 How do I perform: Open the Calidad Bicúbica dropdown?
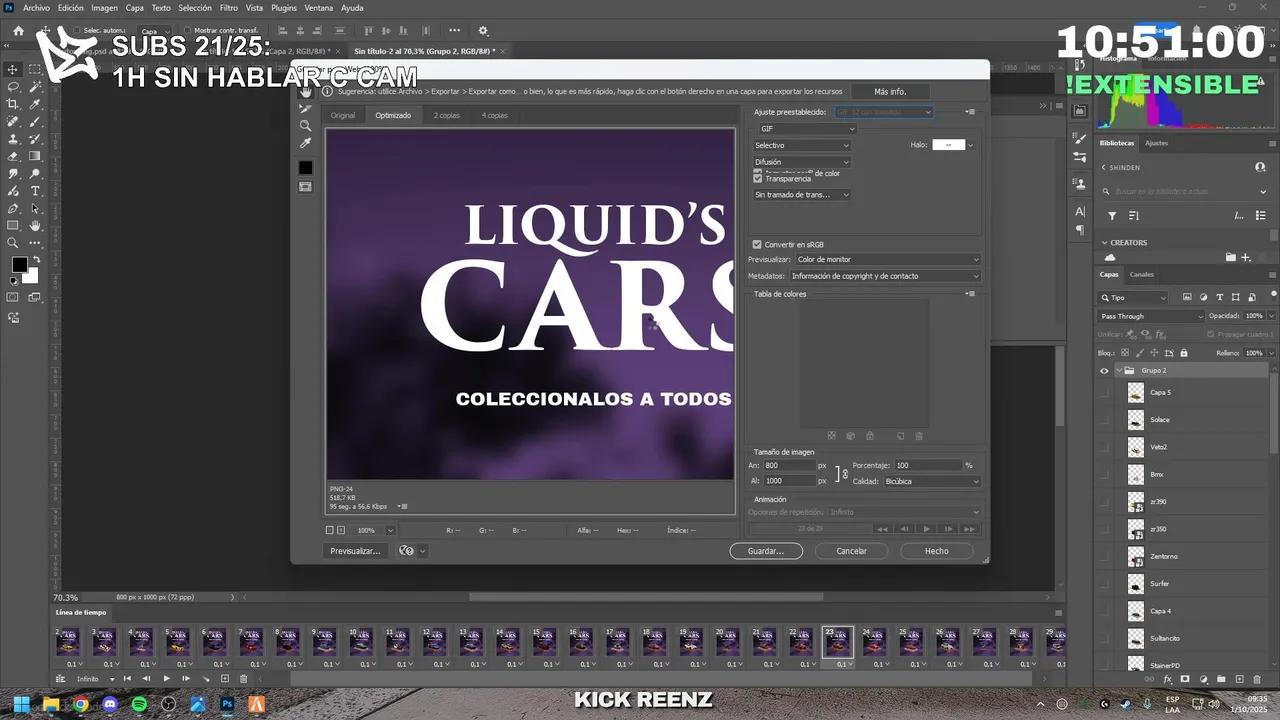point(932,481)
